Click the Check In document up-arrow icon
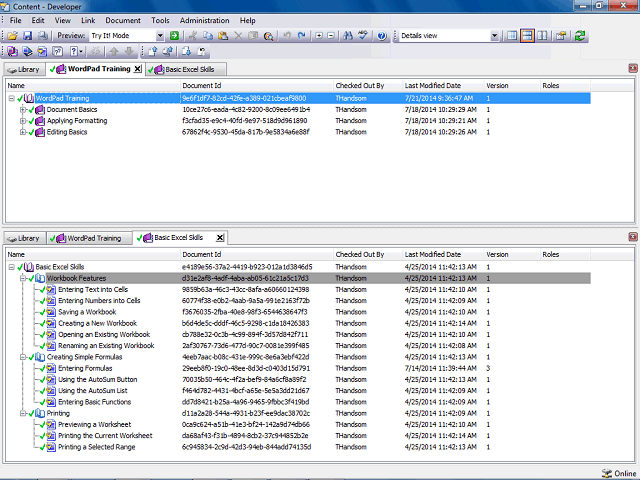The image size is (640, 480). click(153, 51)
